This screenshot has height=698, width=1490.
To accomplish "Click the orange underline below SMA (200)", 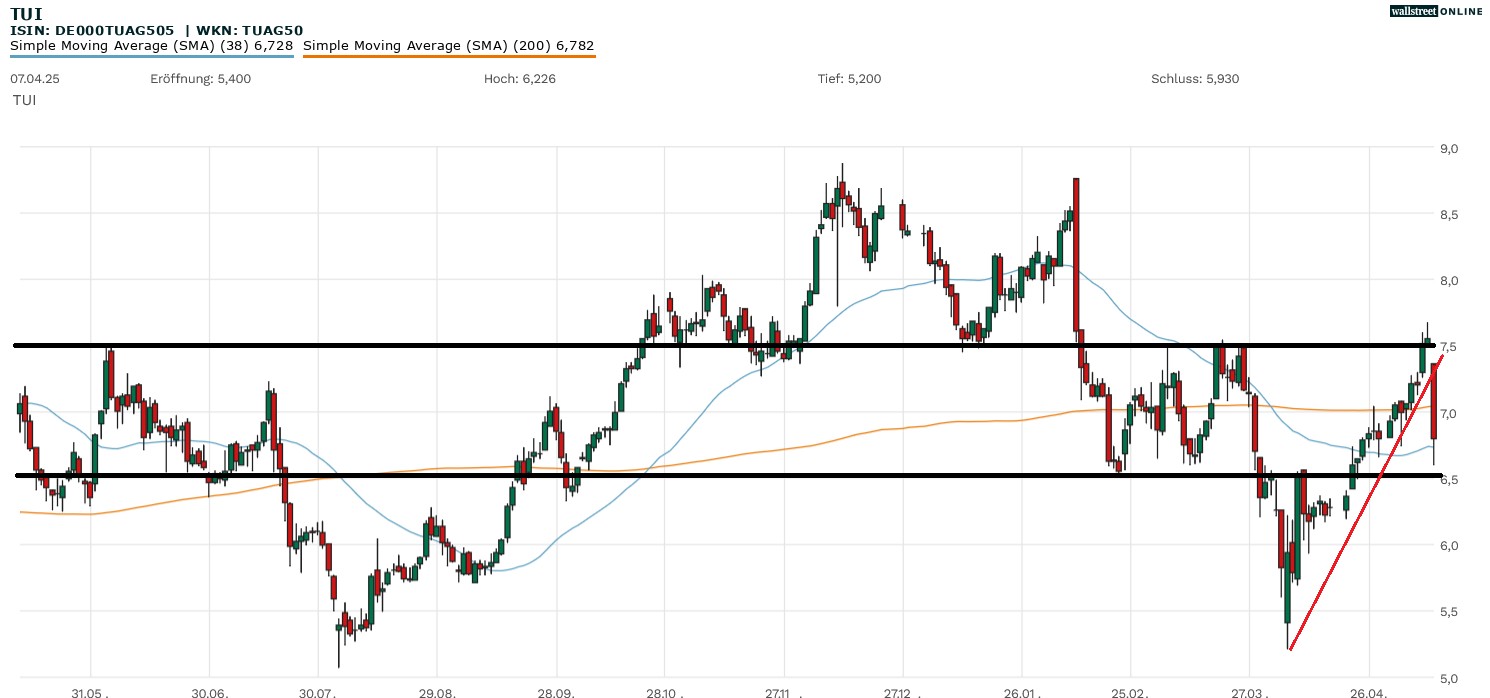I will (x=448, y=56).
